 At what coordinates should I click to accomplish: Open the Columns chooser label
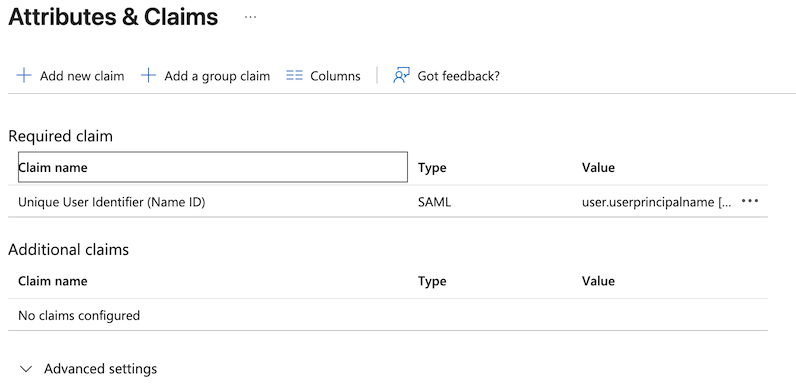tap(335, 76)
